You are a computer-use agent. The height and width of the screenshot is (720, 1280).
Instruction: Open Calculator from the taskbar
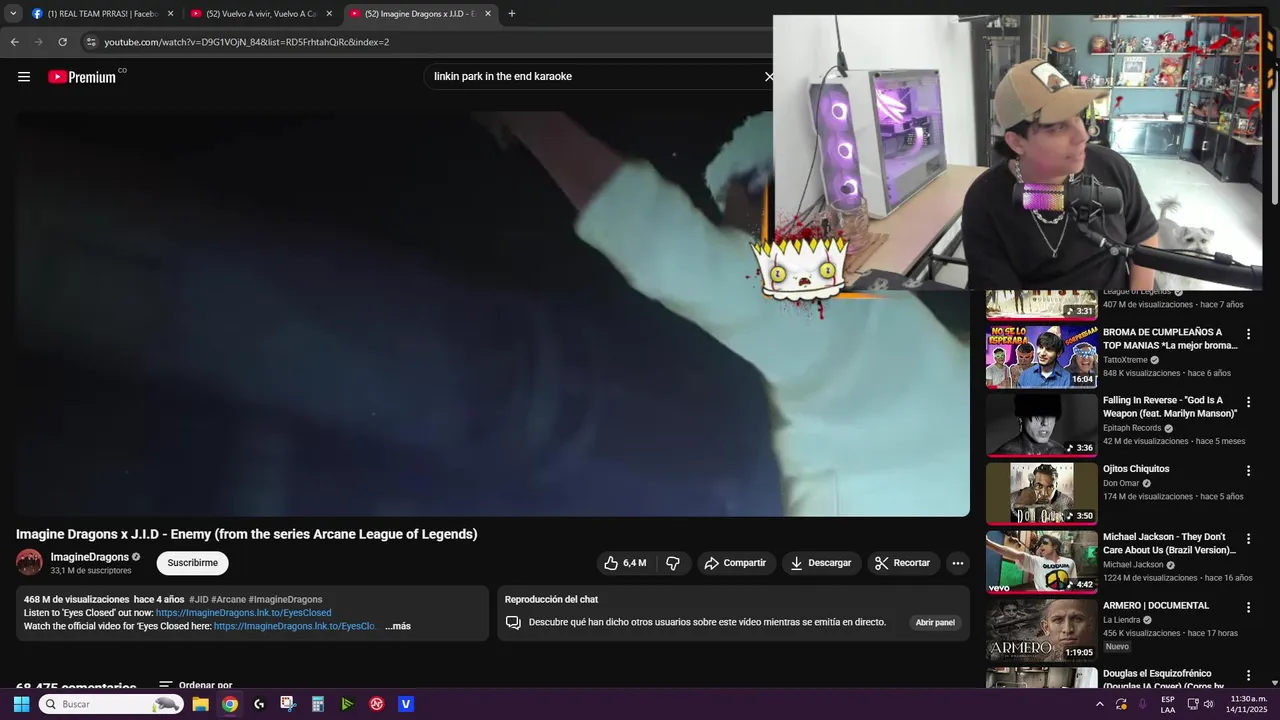[x=318, y=704]
